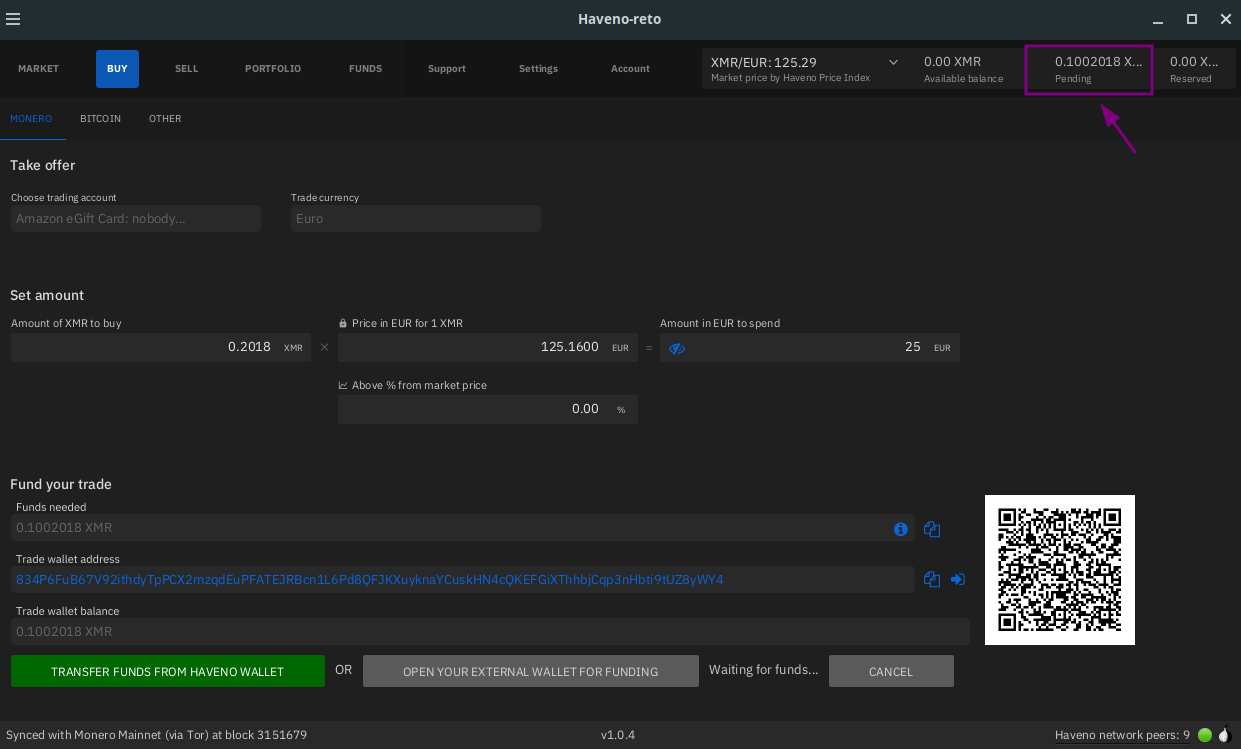Open the Trade currency dropdown

tap(415, 219)
